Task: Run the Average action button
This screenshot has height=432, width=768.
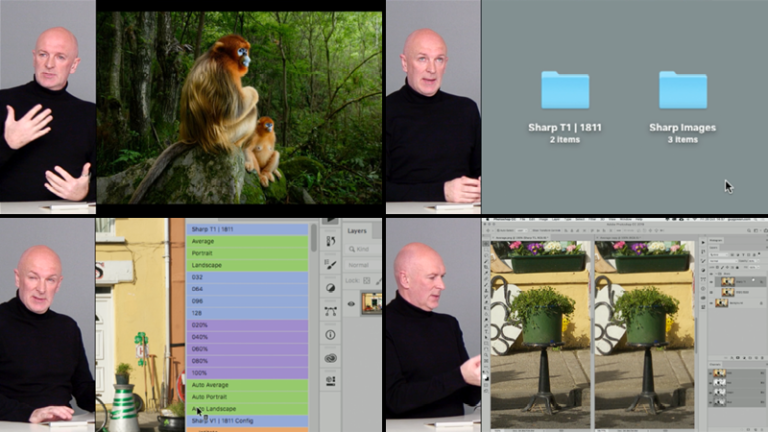Action: pyautogui.click(x=247, y=240)
